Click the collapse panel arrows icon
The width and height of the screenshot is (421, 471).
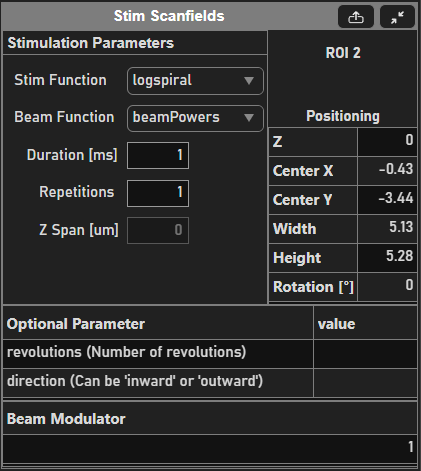pyautogui.click(x=397, y=17)
